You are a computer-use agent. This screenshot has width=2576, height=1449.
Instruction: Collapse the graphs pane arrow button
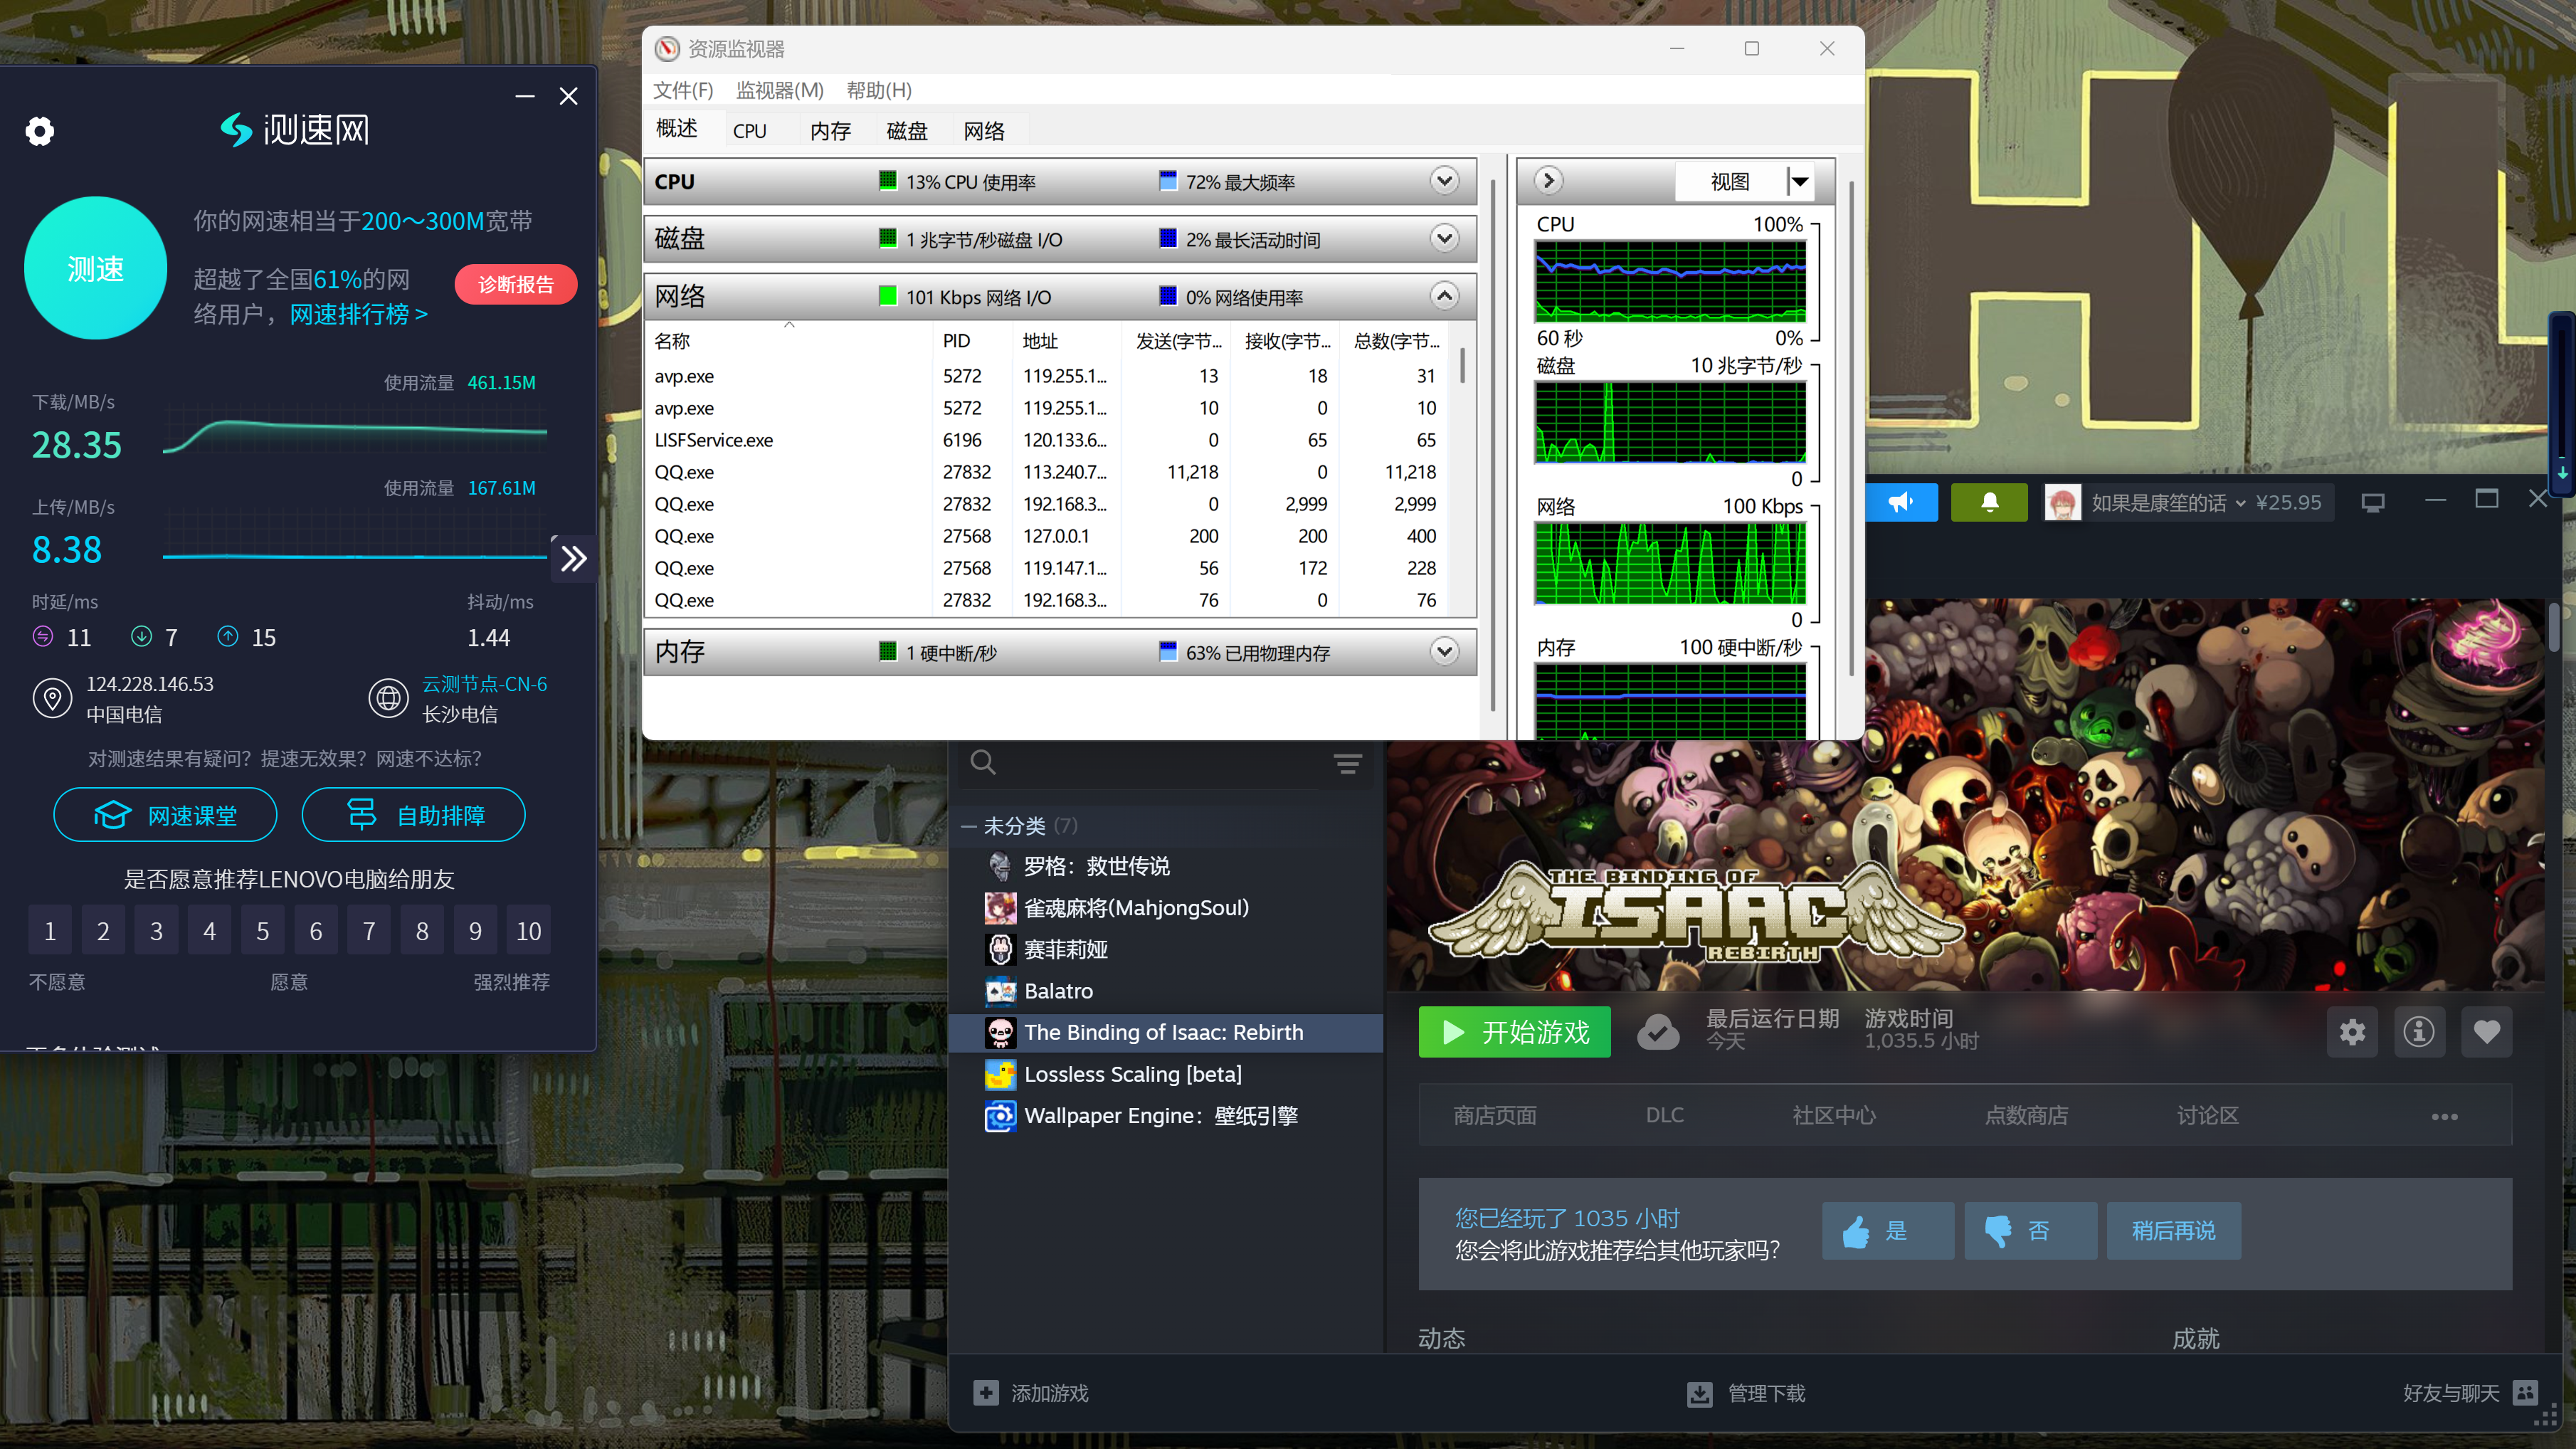click(1548, 181)
